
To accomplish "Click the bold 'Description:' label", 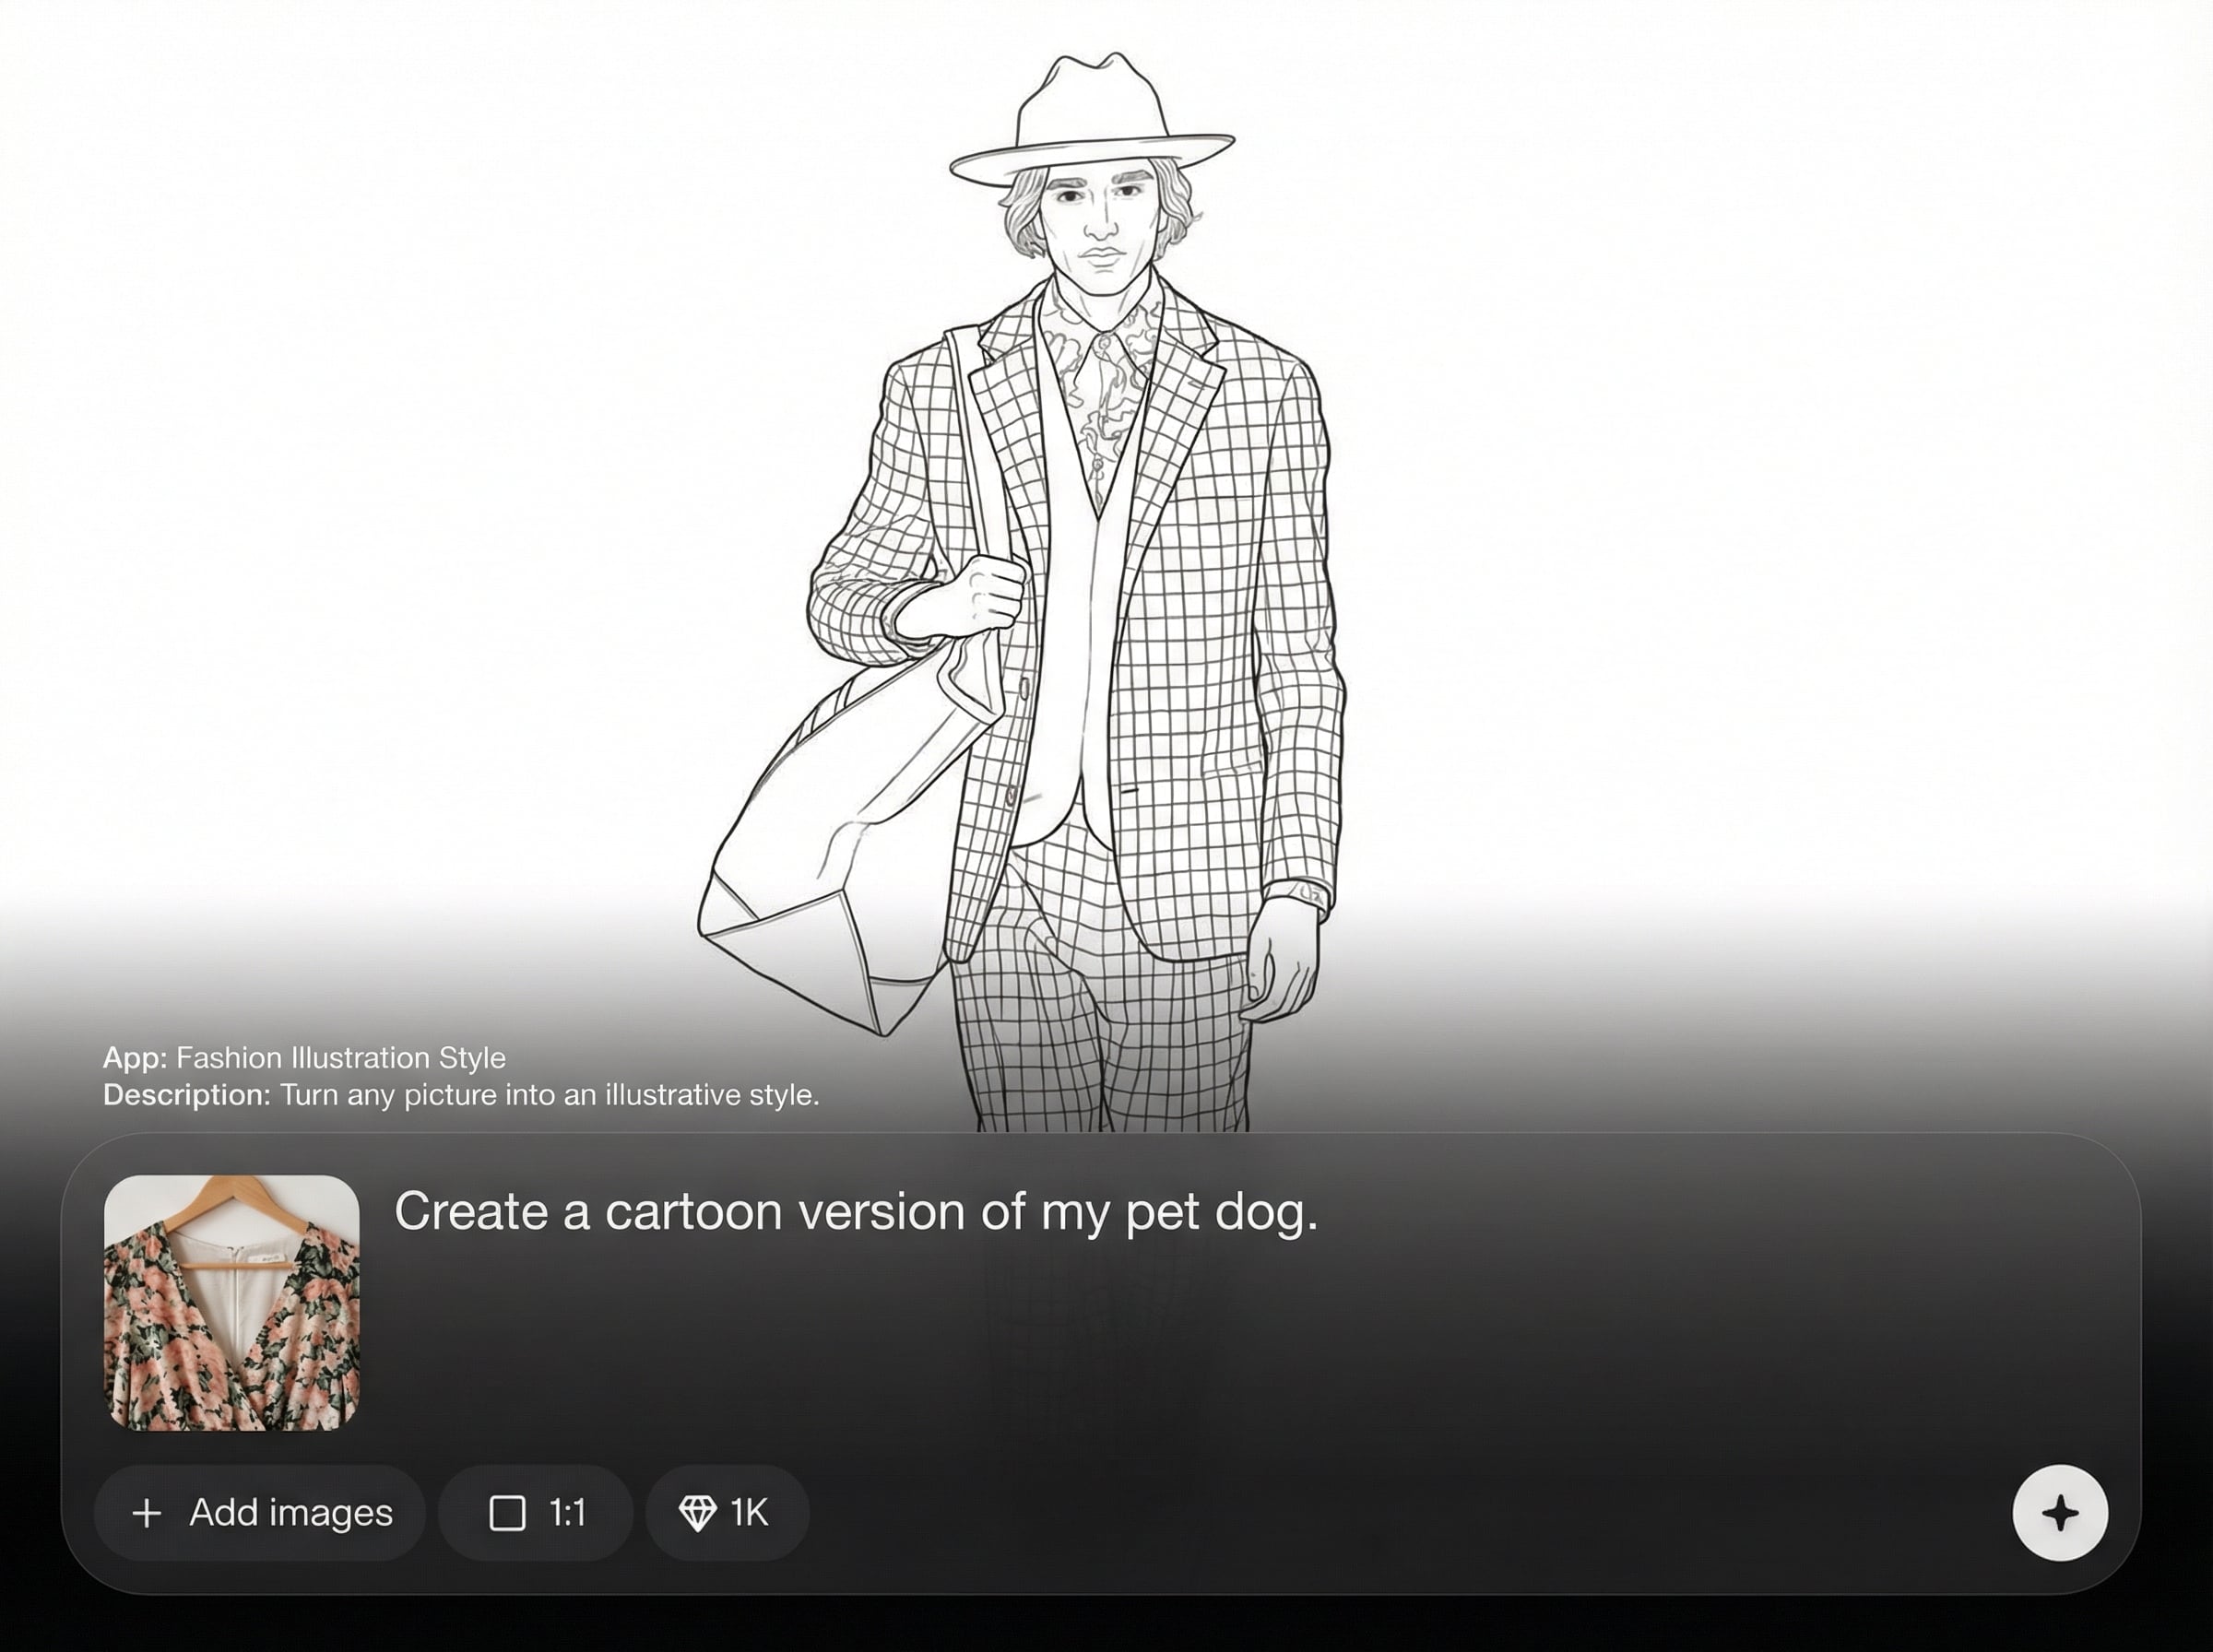I will pos(186,1095).
